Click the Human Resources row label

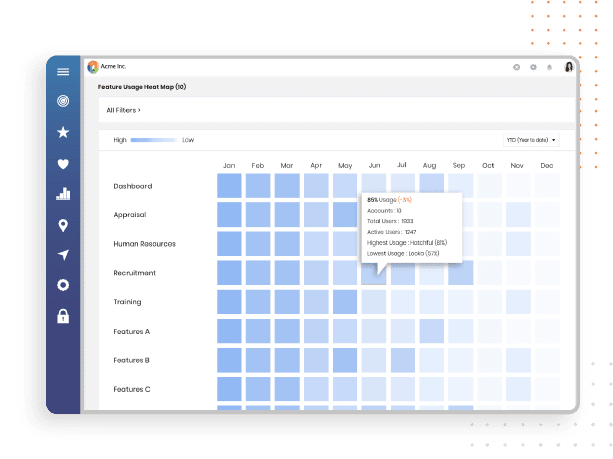[145, 244]
